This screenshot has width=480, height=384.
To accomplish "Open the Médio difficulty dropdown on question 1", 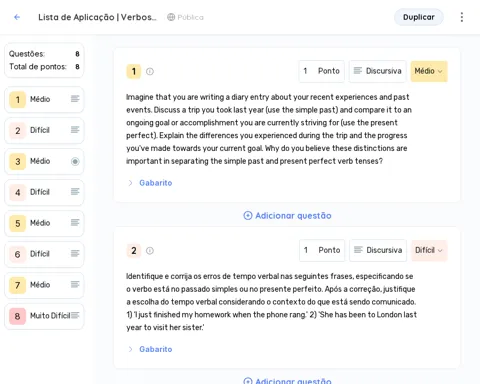I will point(429,71).
